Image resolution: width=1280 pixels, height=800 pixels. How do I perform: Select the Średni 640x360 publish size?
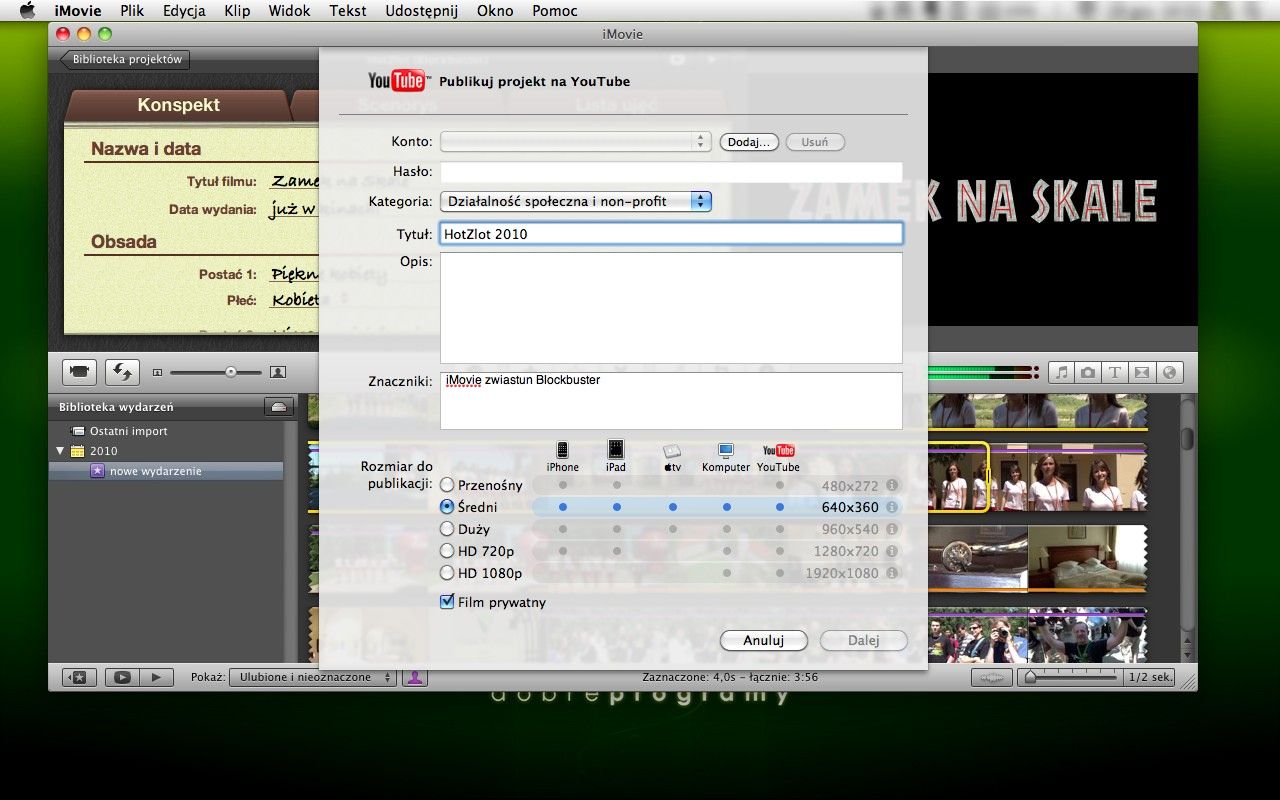pos(447,507)
